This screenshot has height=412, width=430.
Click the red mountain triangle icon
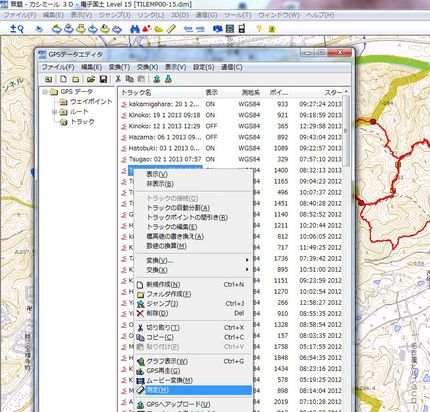pyautogui.click(x=146, y=29)
